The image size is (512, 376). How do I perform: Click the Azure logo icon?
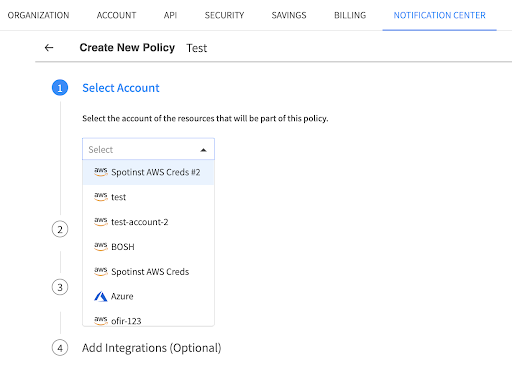coord(101,296)
